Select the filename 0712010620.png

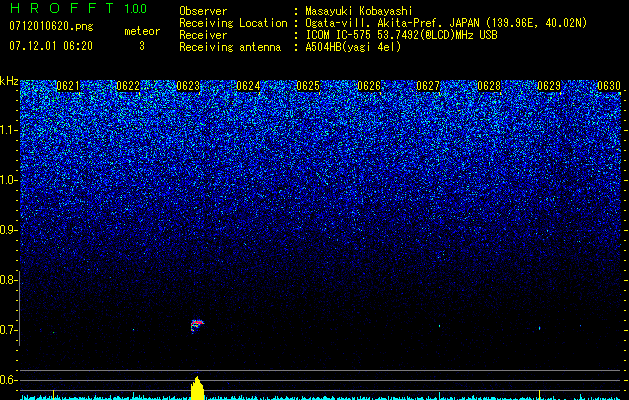tap(51, 26)
